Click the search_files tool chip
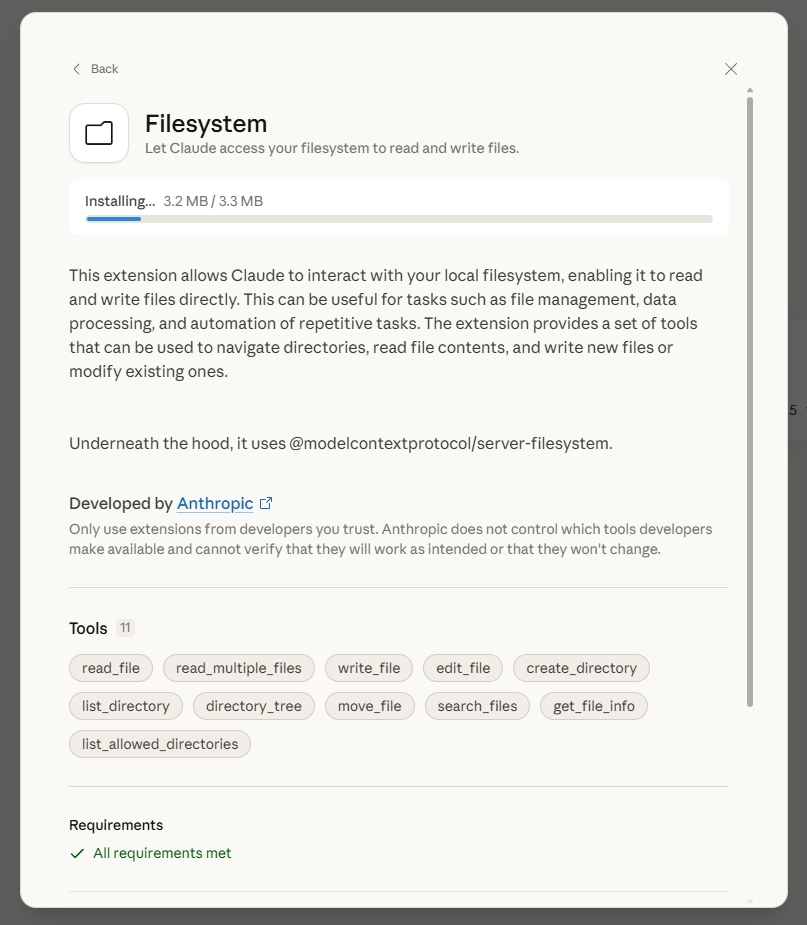Viewport: 807px width, 925px height. coord(478,706)
